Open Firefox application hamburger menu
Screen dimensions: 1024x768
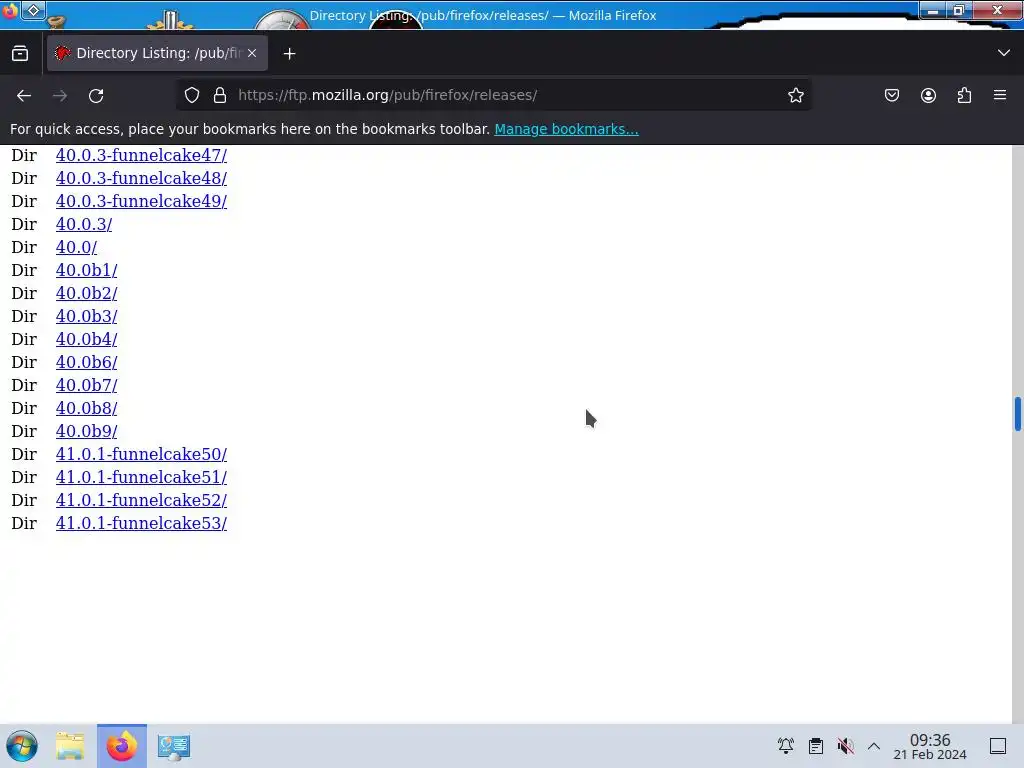[x=1000, y=95]
